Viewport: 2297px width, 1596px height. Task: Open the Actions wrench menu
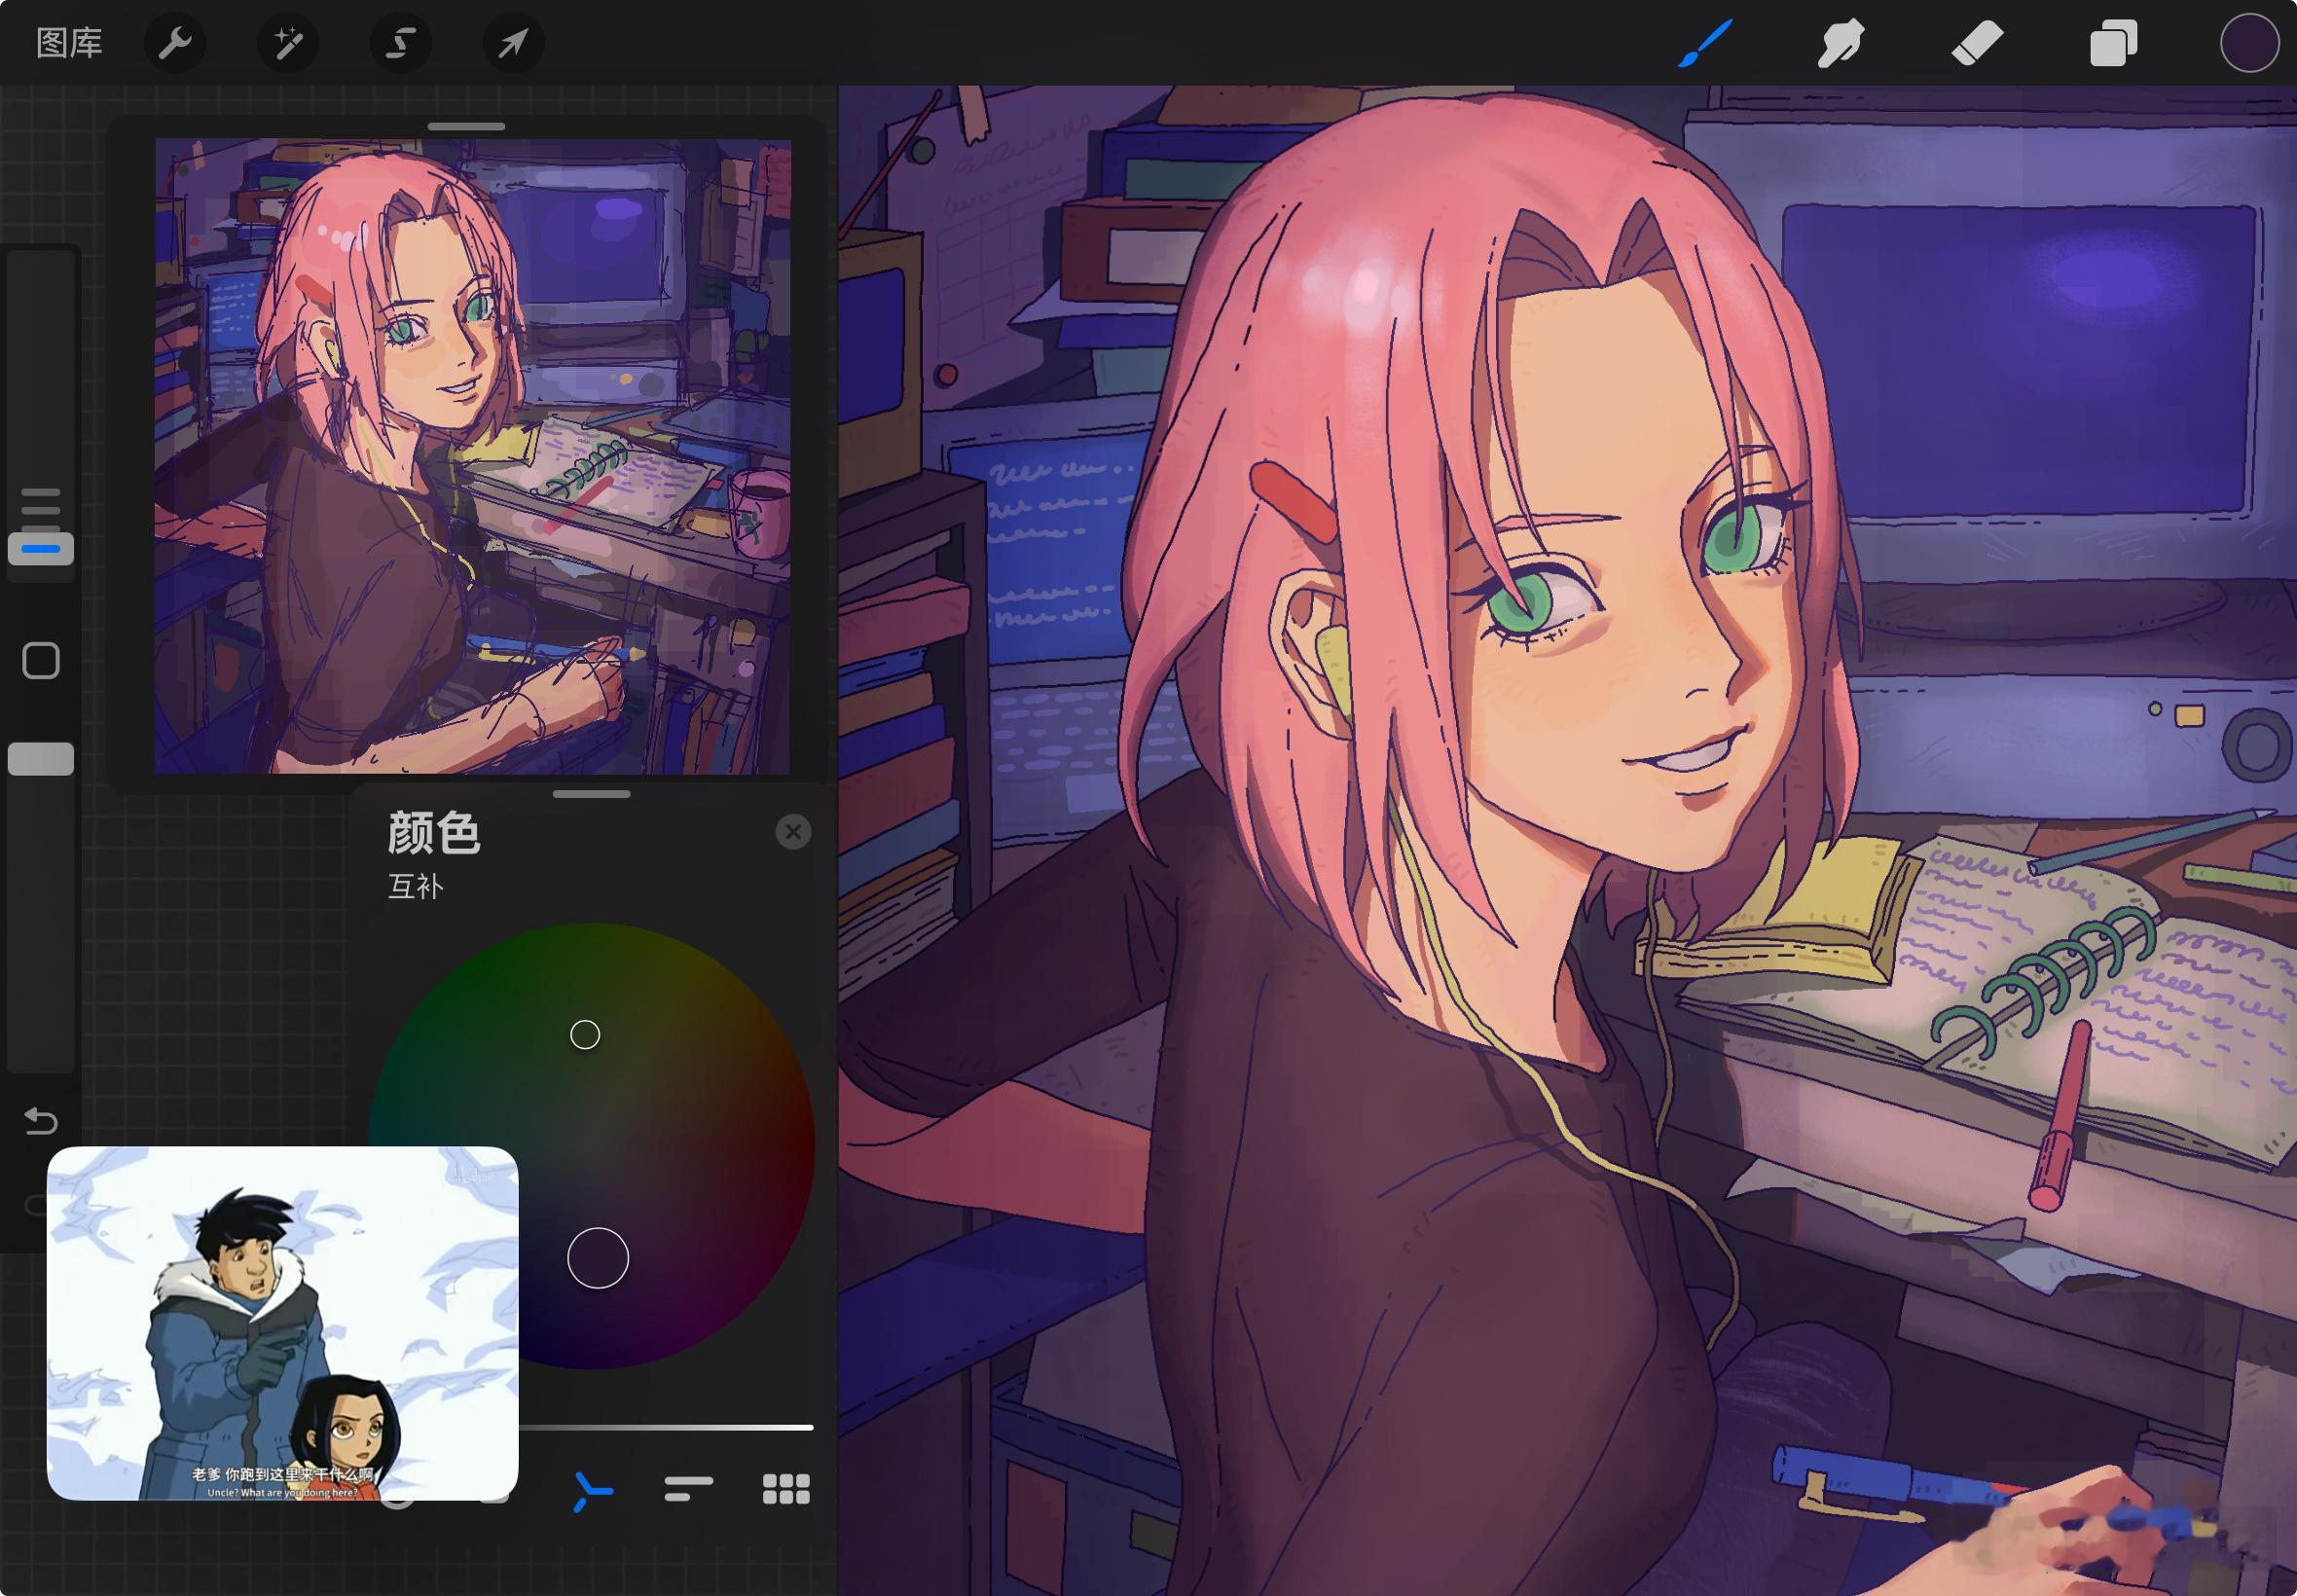click(x=175, y=43)
